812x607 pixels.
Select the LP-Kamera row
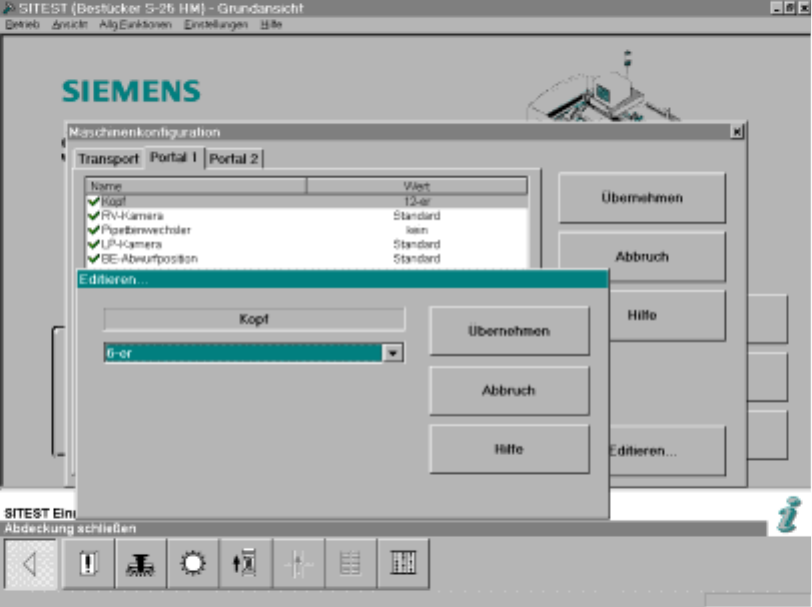coord(307,244)
